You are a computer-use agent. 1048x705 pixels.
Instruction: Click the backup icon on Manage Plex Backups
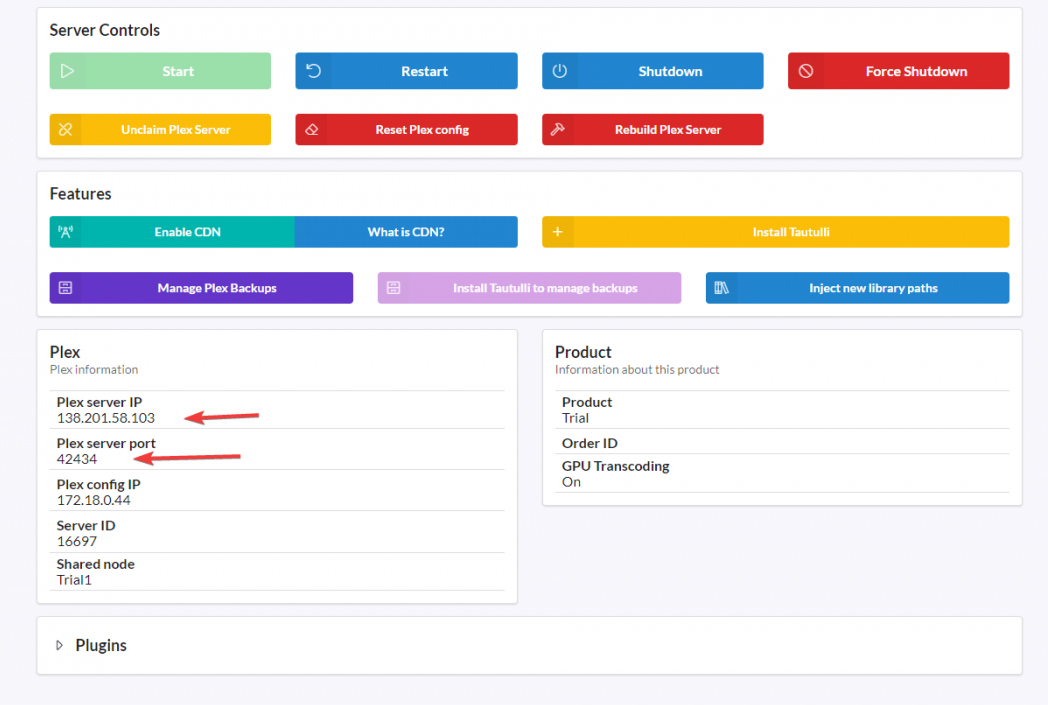click(x=65, y=287)
